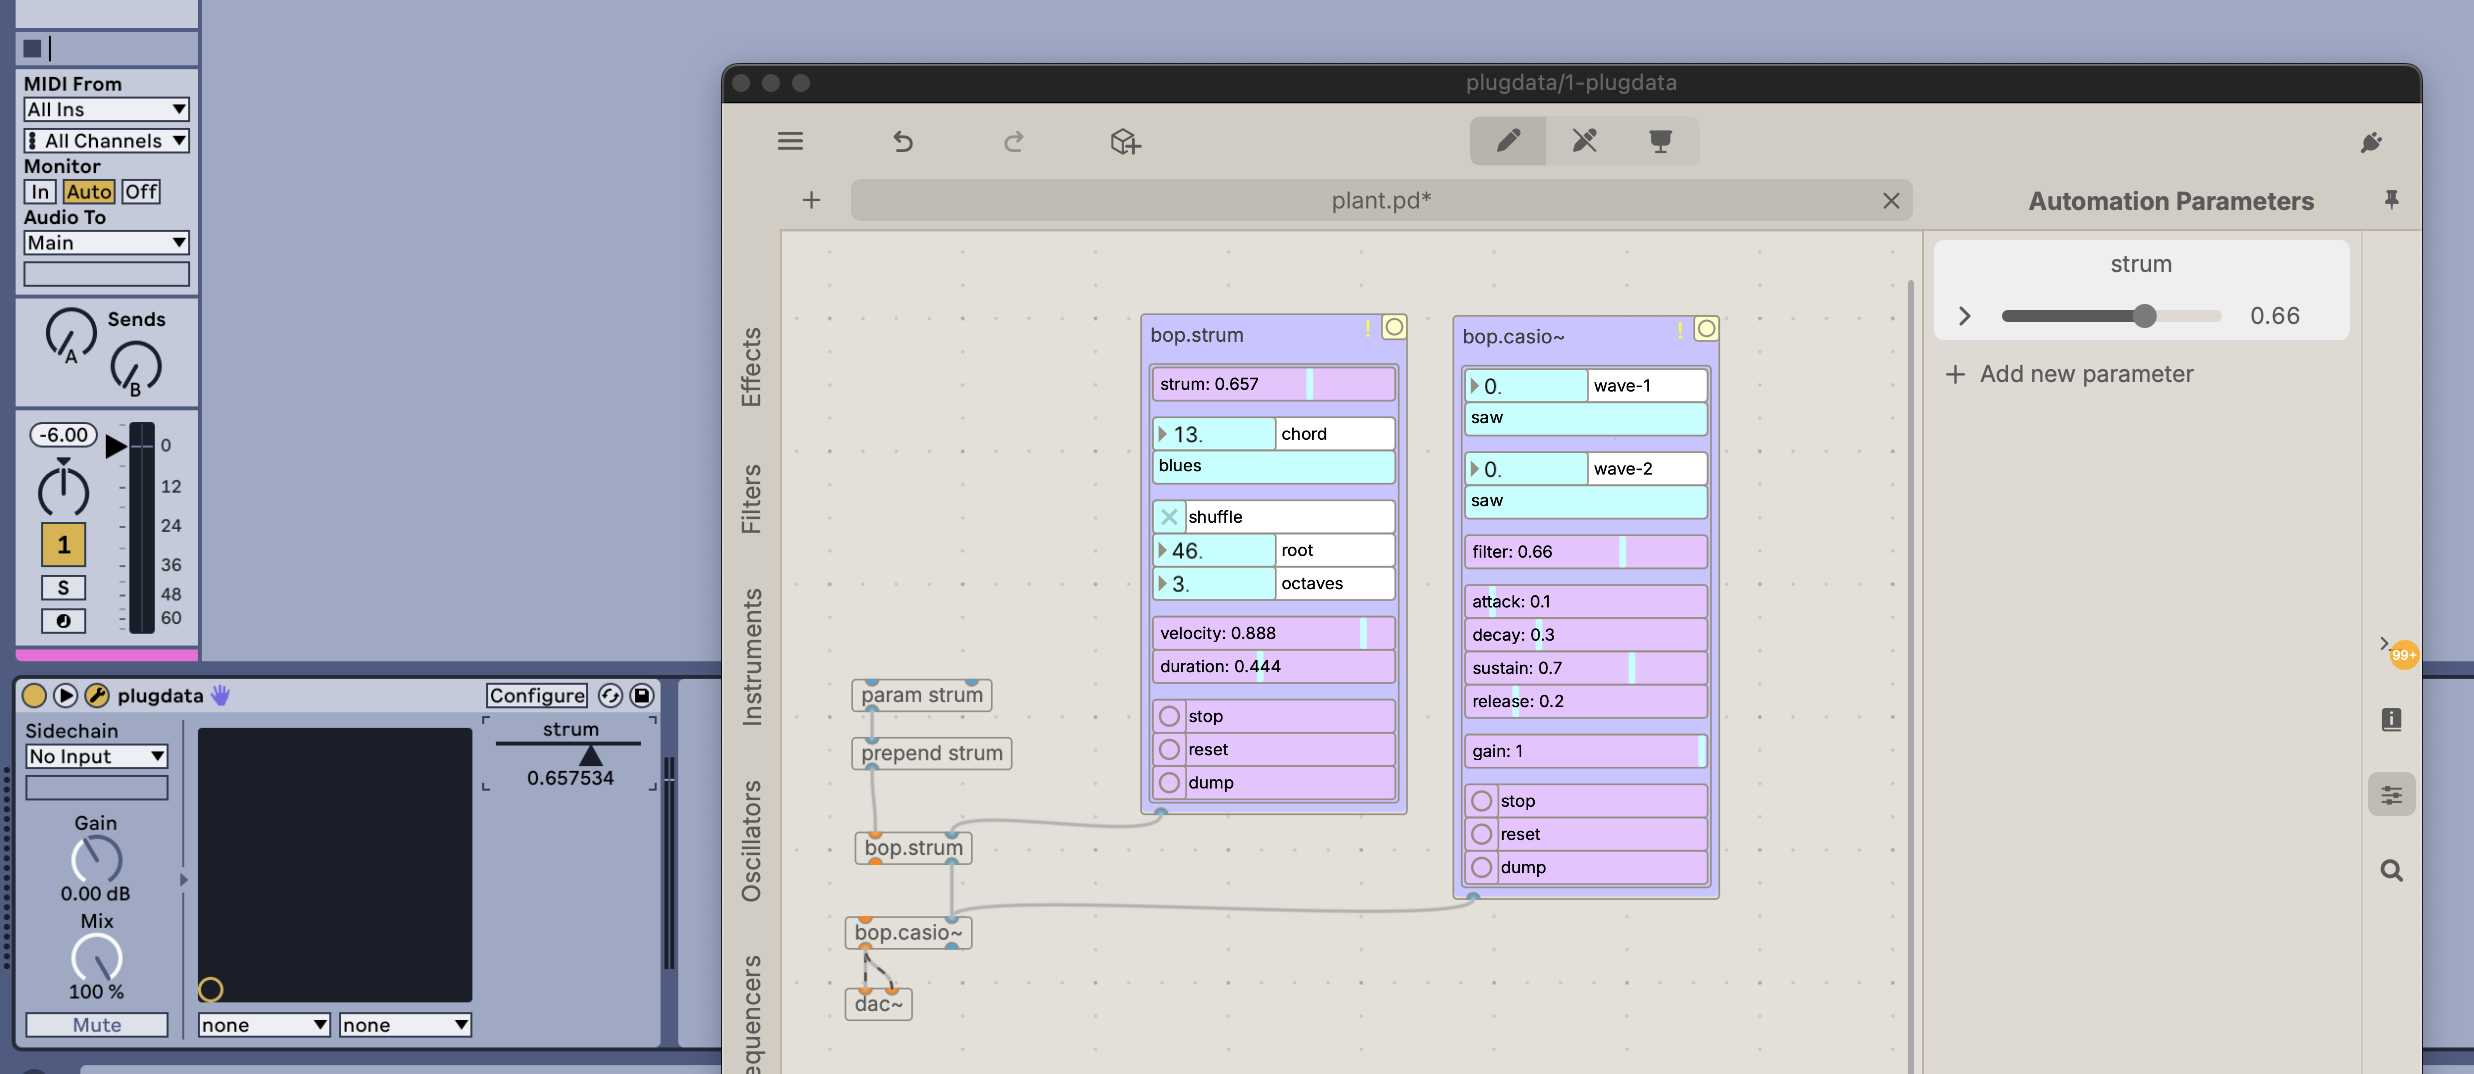Click the bop.strum warning exclamation icon

click(1367, 328)
